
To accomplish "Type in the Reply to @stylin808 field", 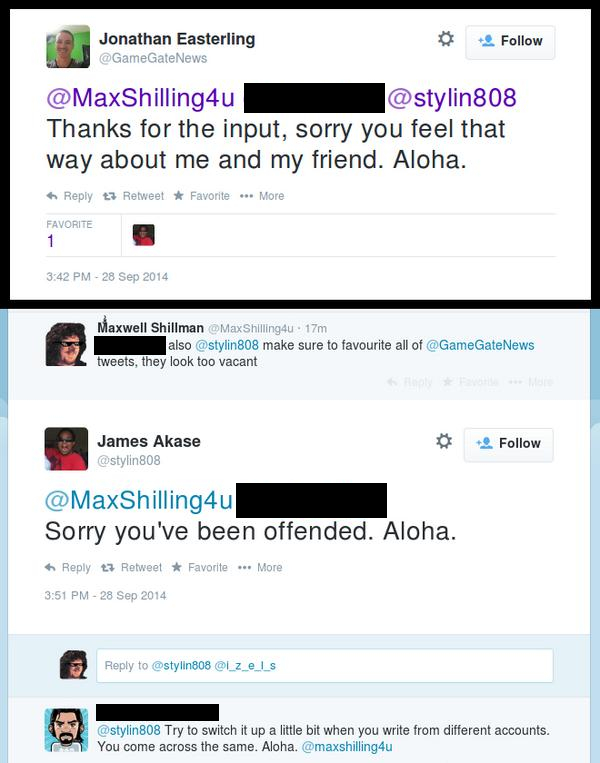I will pos(325,665).
